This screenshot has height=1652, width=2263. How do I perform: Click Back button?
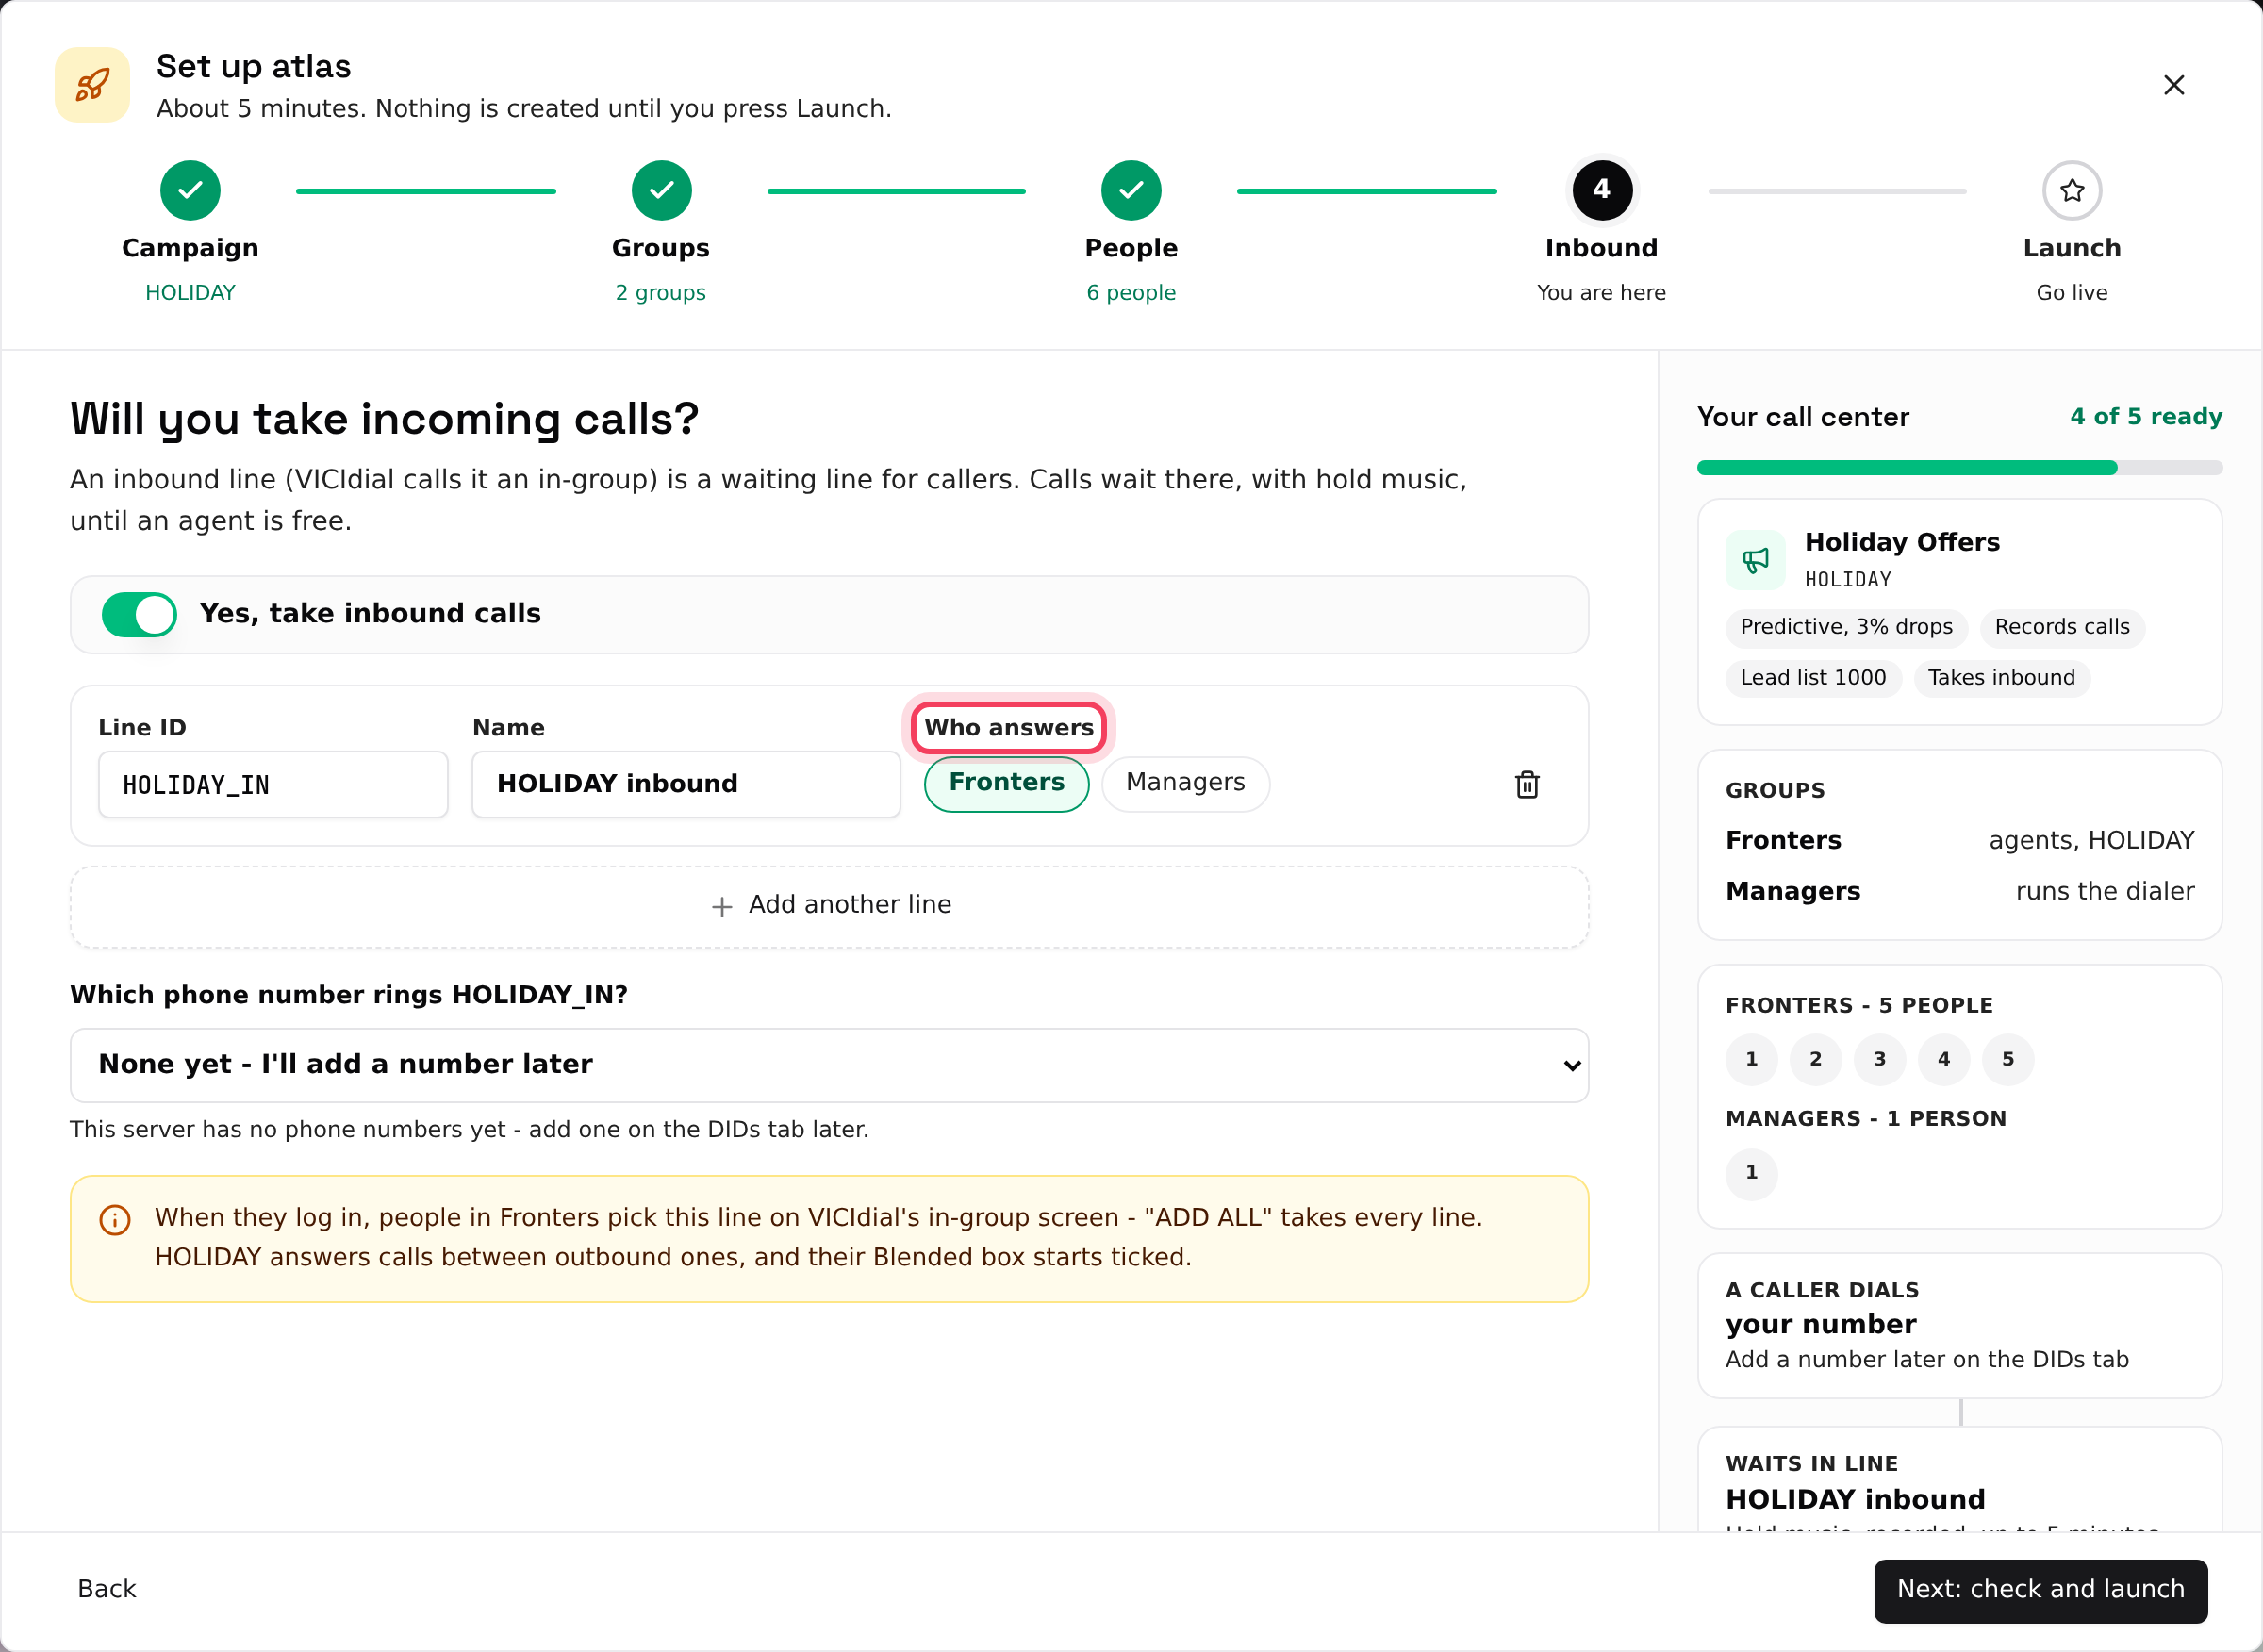coord(107,1589)
